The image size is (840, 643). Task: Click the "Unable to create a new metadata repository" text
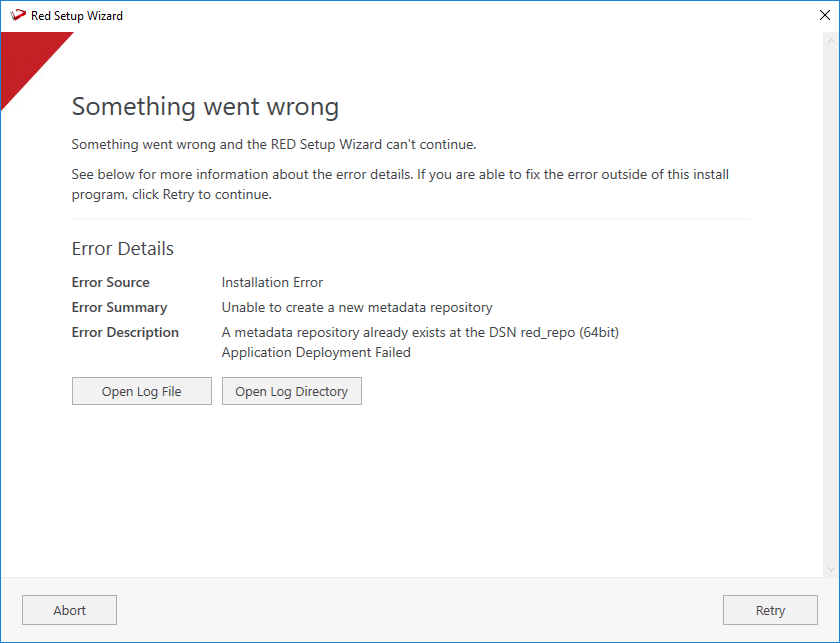tap(357, 308)
